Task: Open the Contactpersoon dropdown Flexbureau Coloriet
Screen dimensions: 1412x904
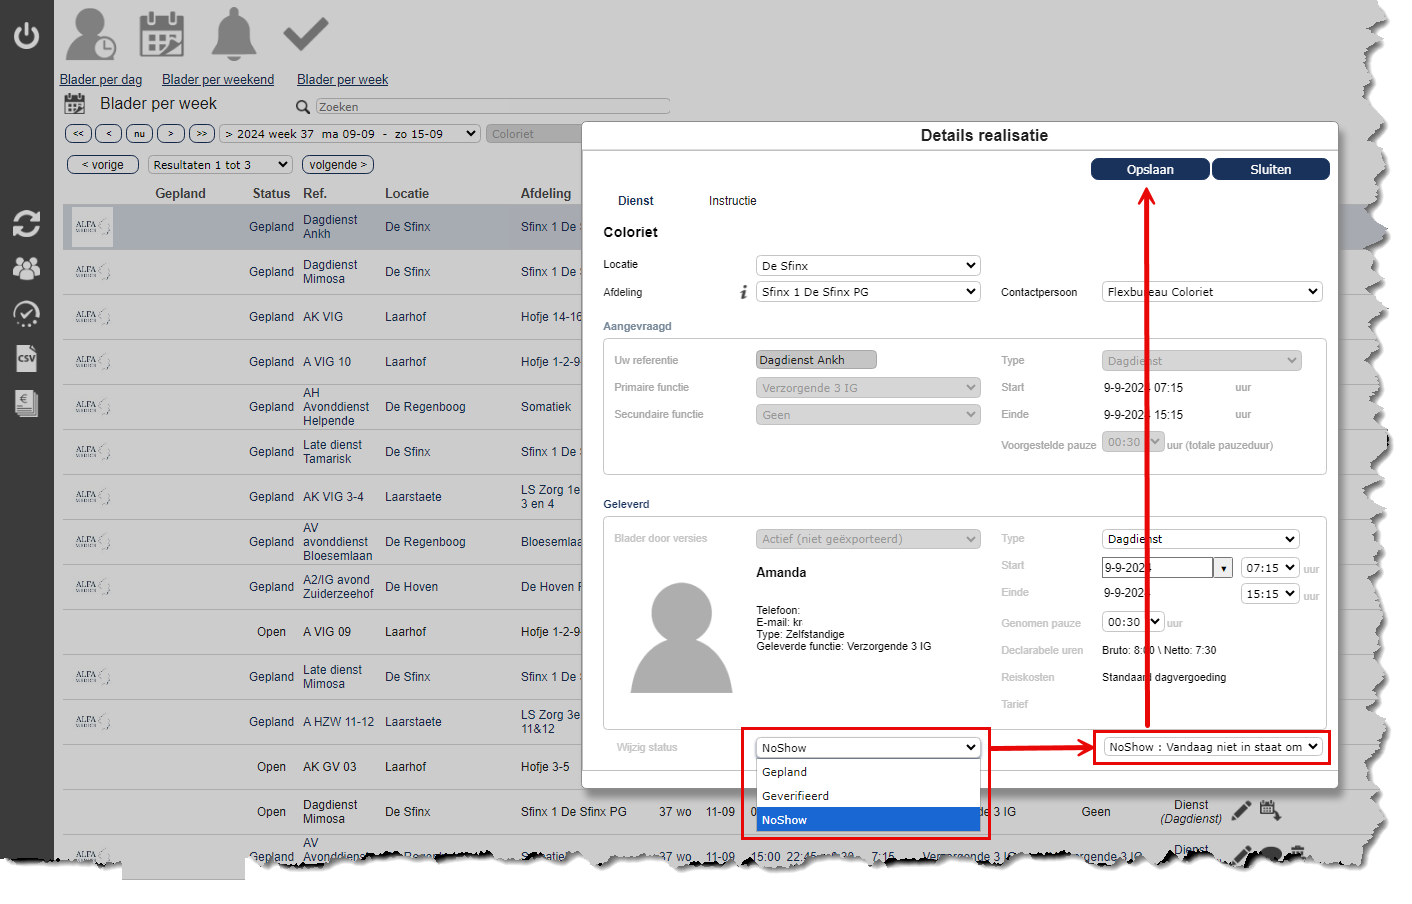Action: click(x=1212, y=292)
